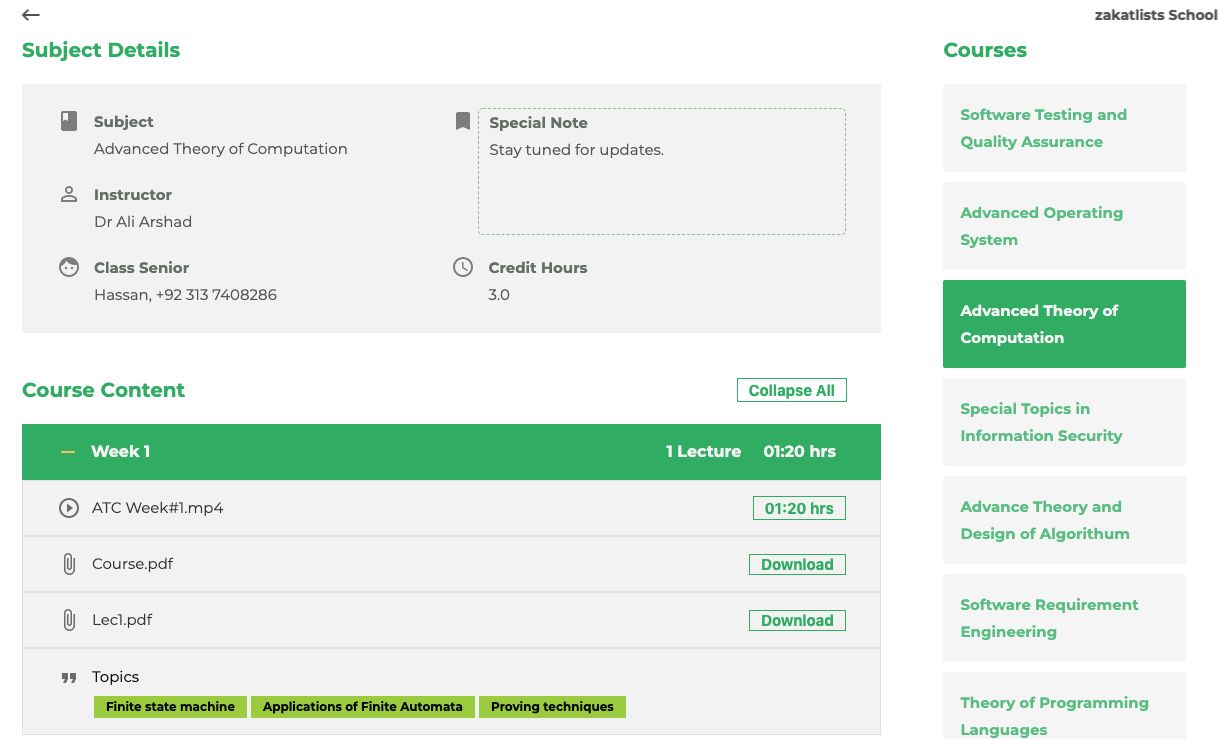Select the Advanced Operating System course
The width and height of the screenshot is (1232, 739).
[1064, 226]
